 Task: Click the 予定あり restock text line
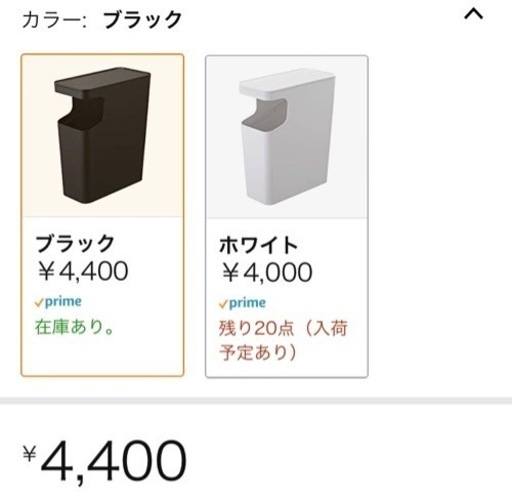coord(258,352)
